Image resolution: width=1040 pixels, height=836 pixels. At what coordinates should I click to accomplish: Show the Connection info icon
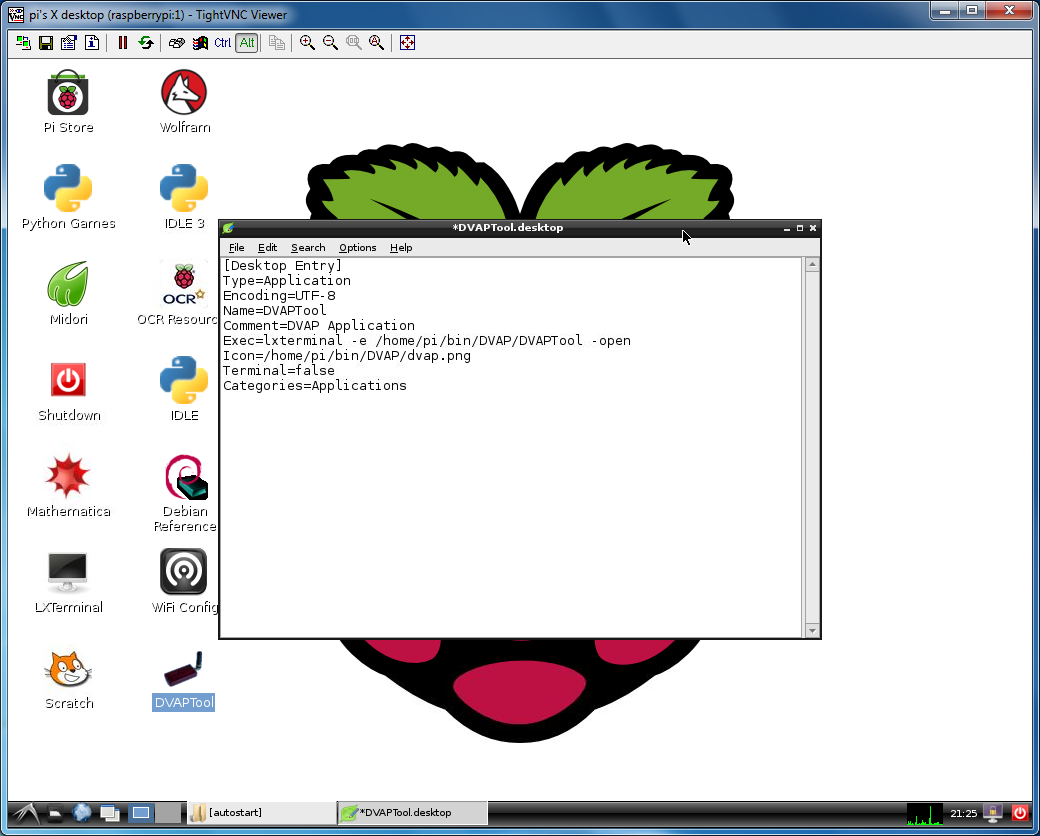[x=92, y=43]
